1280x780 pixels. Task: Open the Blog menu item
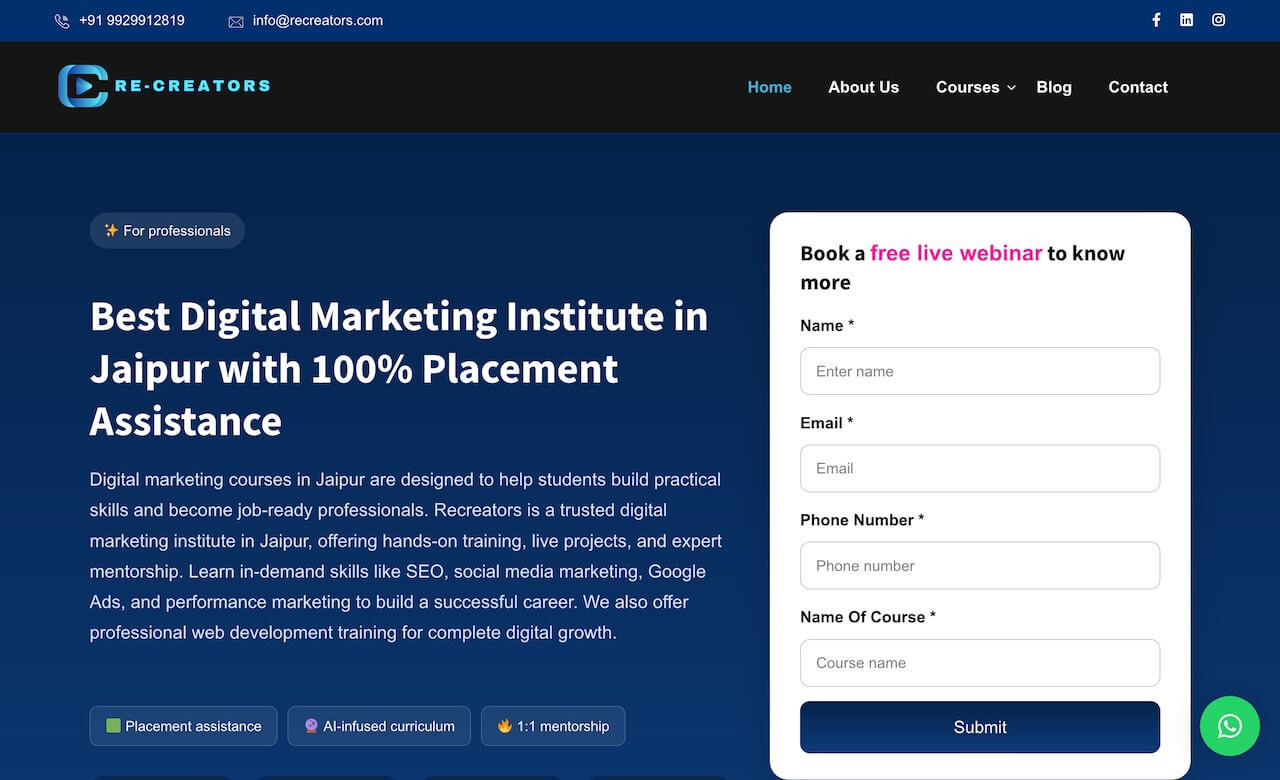coord(1053,87)
